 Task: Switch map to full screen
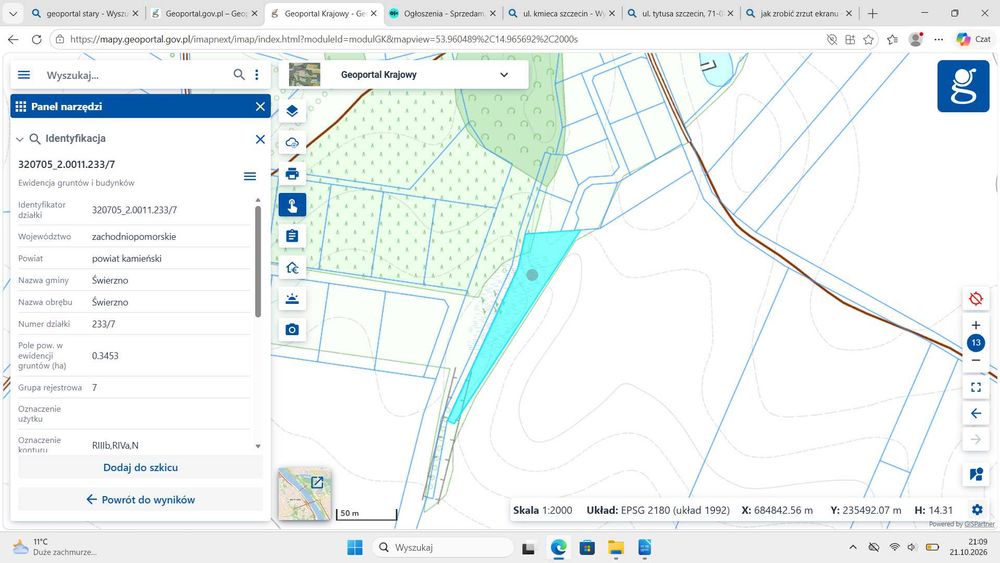(x=975, y=387)
